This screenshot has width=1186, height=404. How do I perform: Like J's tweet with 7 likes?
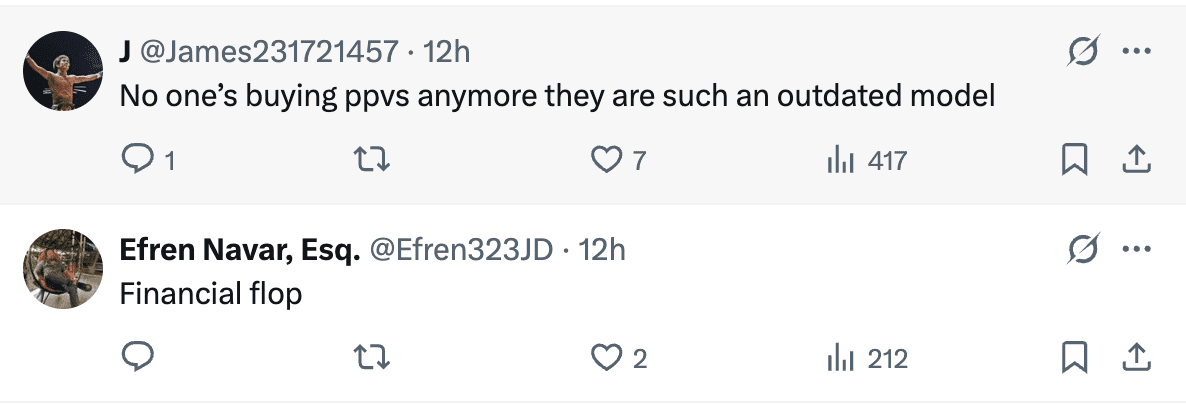point(607,160)
